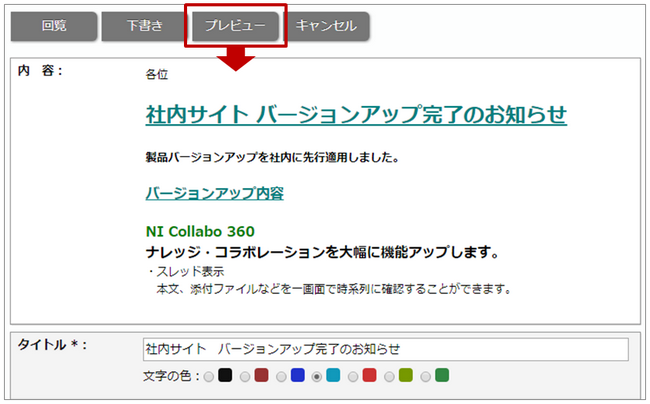Click the タイトル＊ field label
The image size is (650, 404).
52,345
